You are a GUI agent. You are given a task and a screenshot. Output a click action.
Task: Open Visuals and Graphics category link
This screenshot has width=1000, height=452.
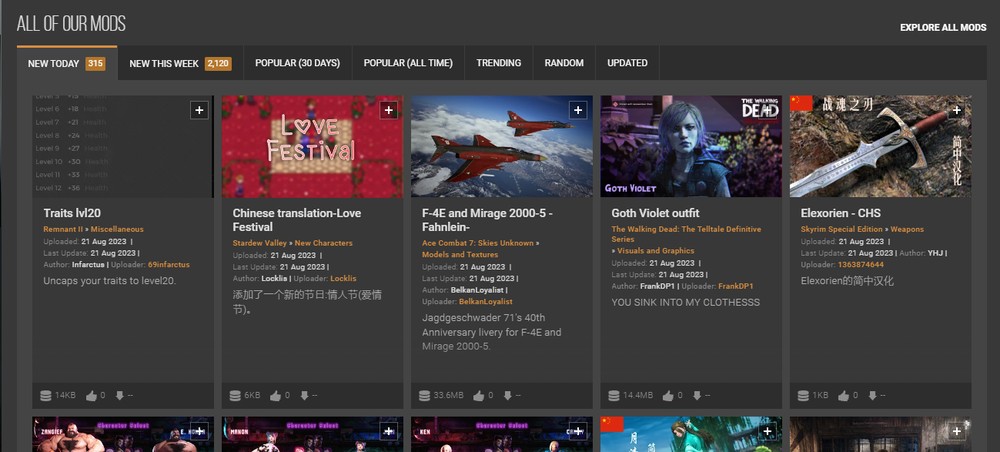tap(656, 251)
